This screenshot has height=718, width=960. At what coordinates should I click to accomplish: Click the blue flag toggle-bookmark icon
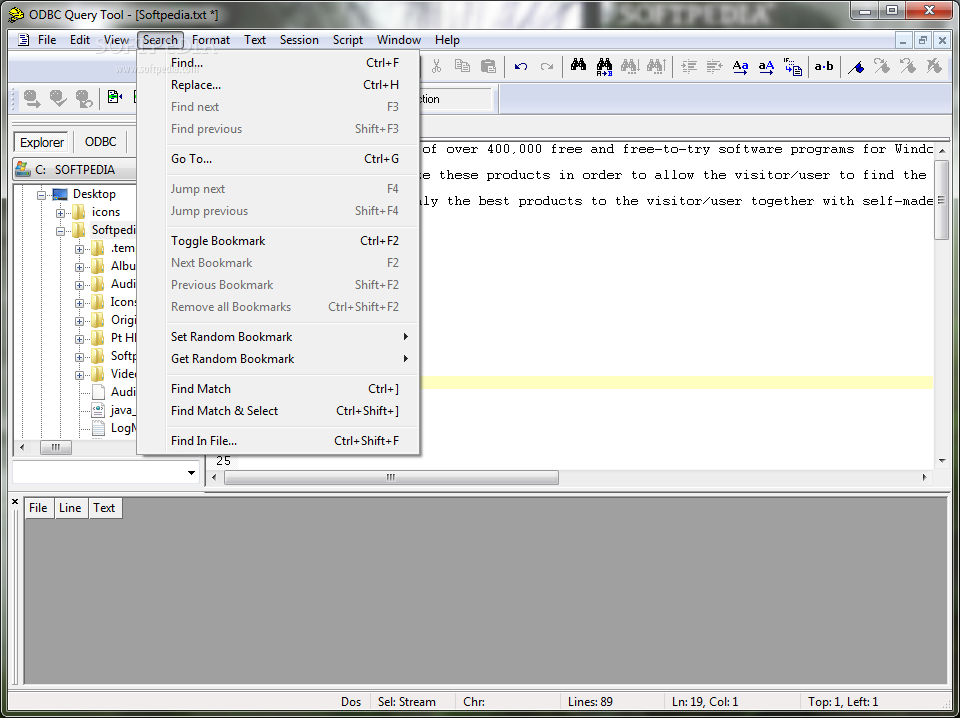(856, 67)
